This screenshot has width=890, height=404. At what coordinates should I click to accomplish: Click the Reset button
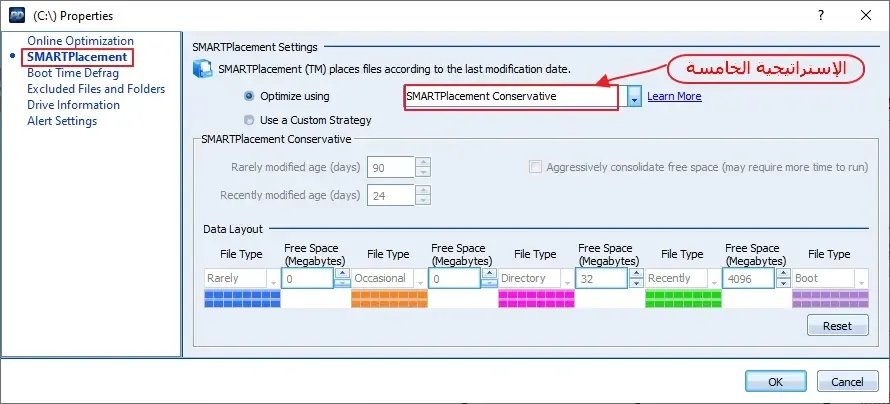[837, 326]
